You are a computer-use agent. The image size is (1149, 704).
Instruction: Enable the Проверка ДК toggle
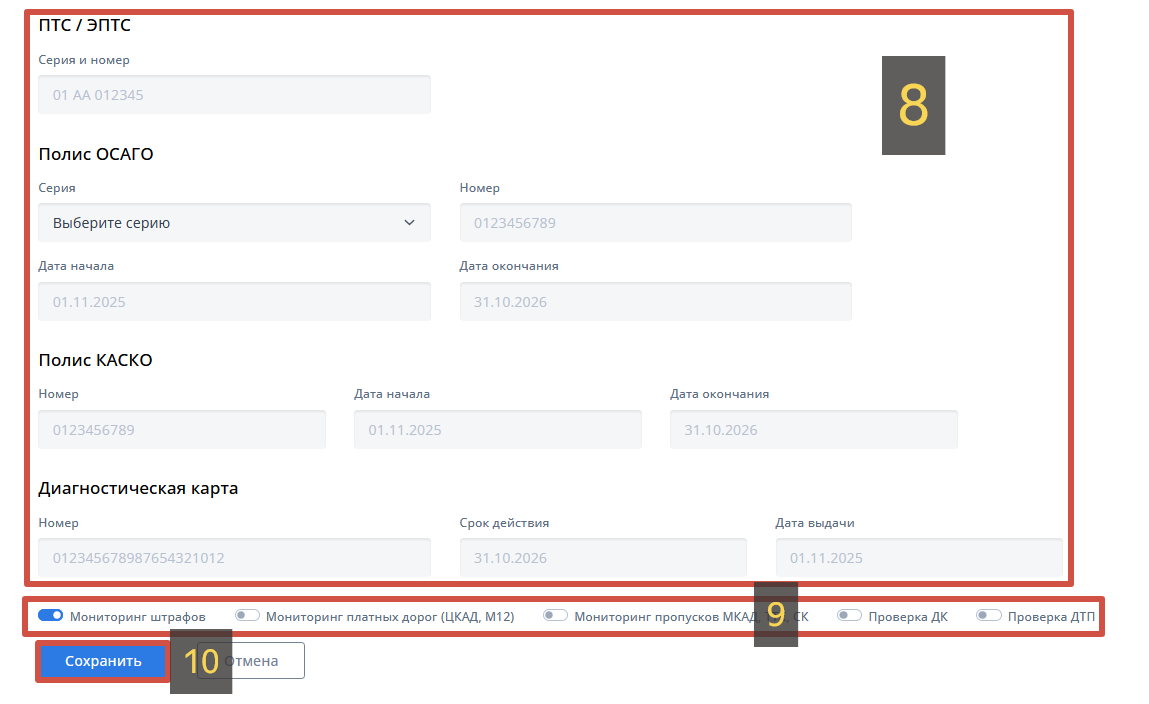(849, 616)
